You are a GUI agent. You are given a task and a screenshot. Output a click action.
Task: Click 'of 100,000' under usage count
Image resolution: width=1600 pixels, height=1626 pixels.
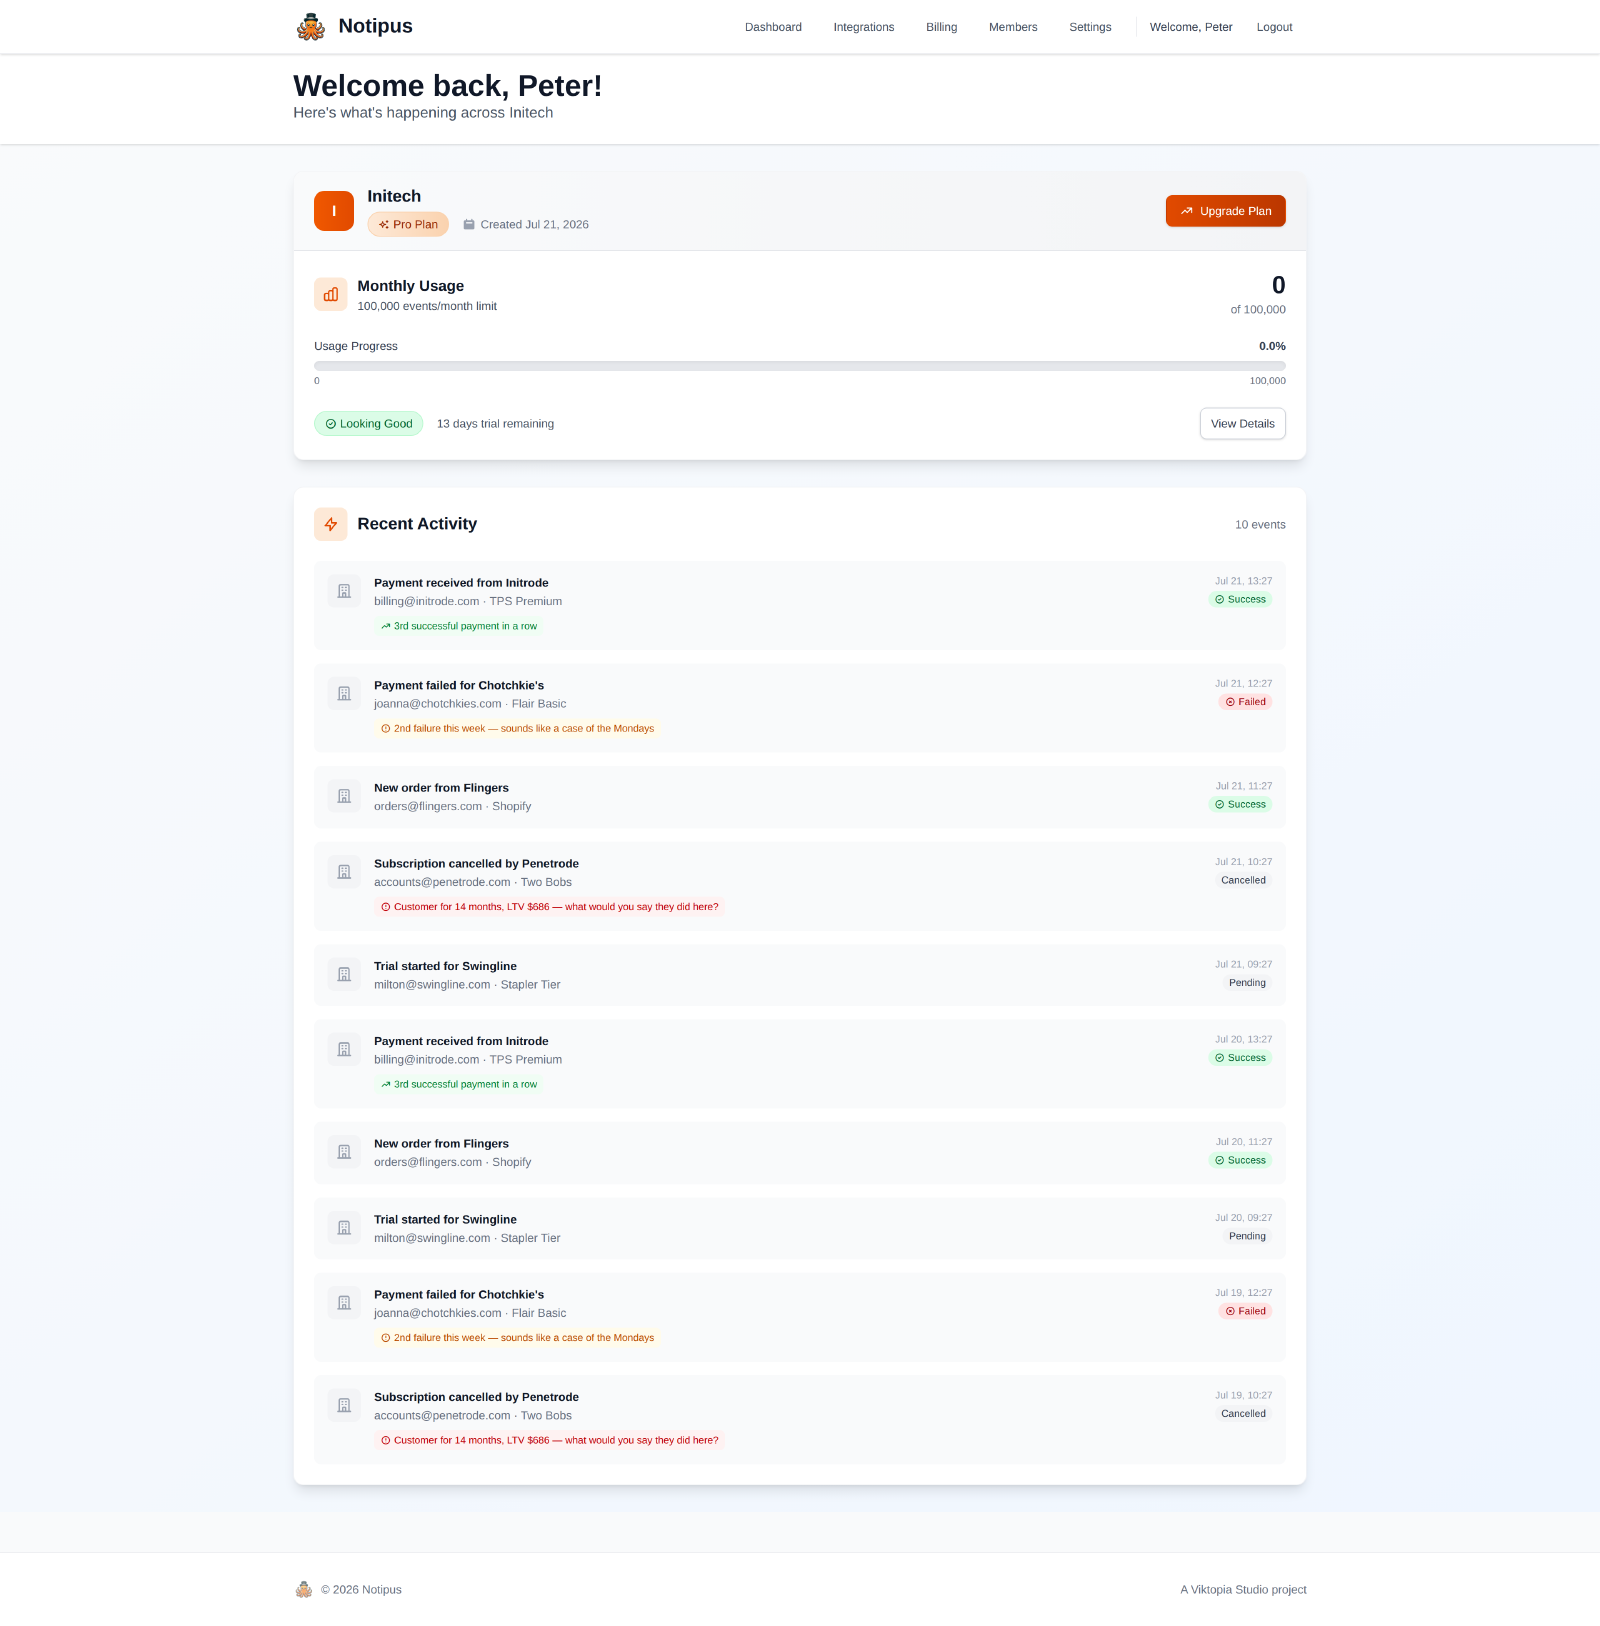coord(1258,310)
